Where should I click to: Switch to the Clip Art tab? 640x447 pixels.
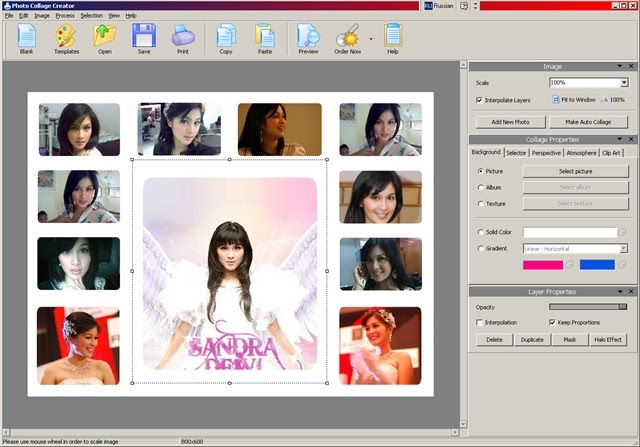tap(611, 153)
